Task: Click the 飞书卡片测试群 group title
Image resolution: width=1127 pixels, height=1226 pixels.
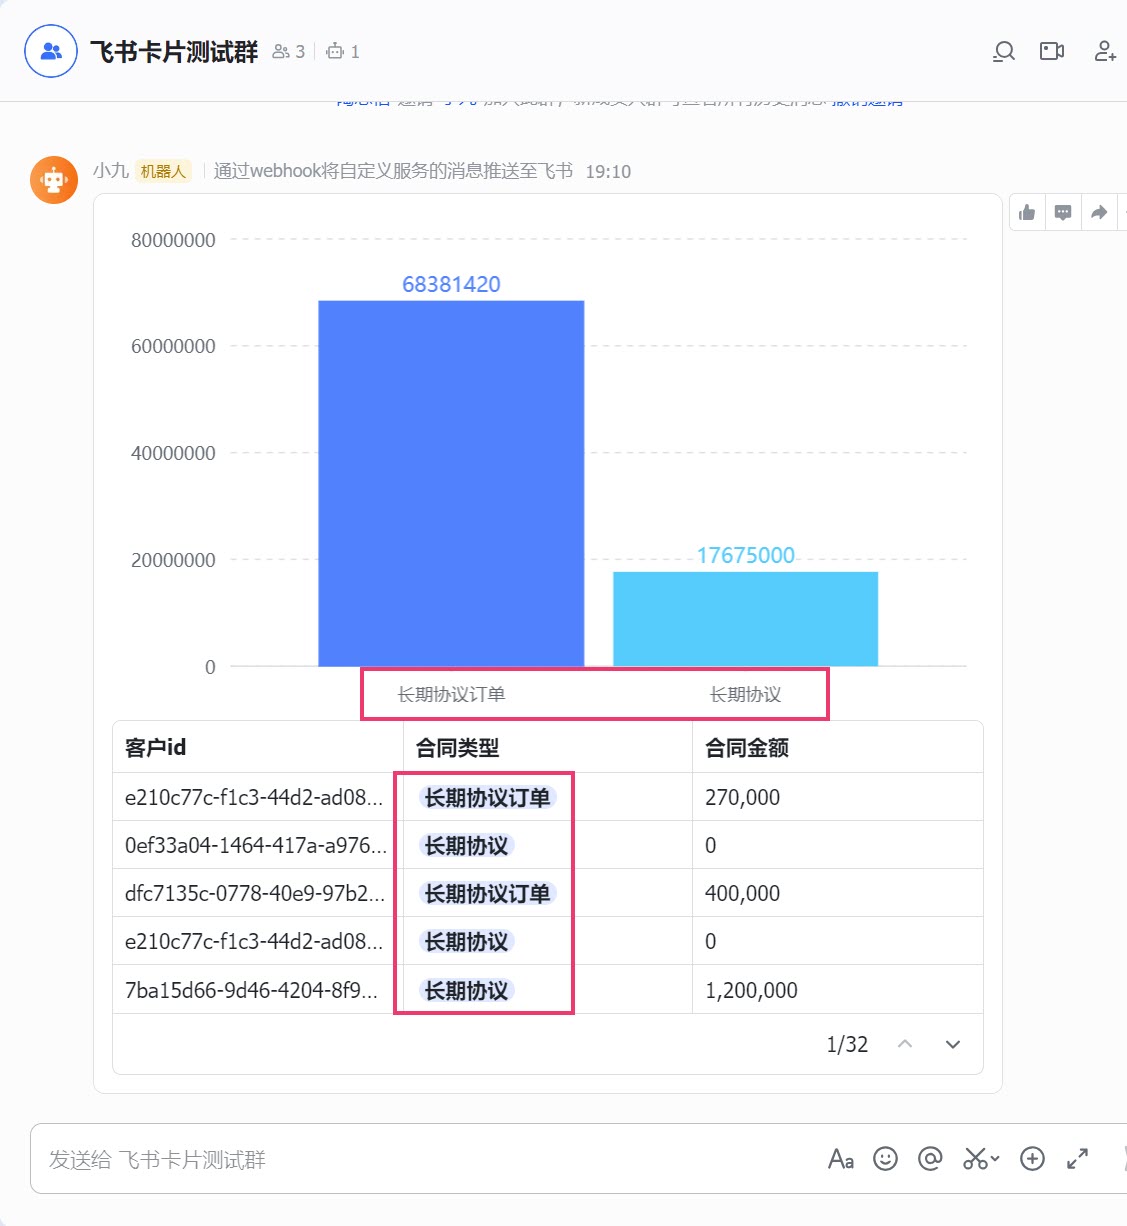Action: (x=174, y=51)
